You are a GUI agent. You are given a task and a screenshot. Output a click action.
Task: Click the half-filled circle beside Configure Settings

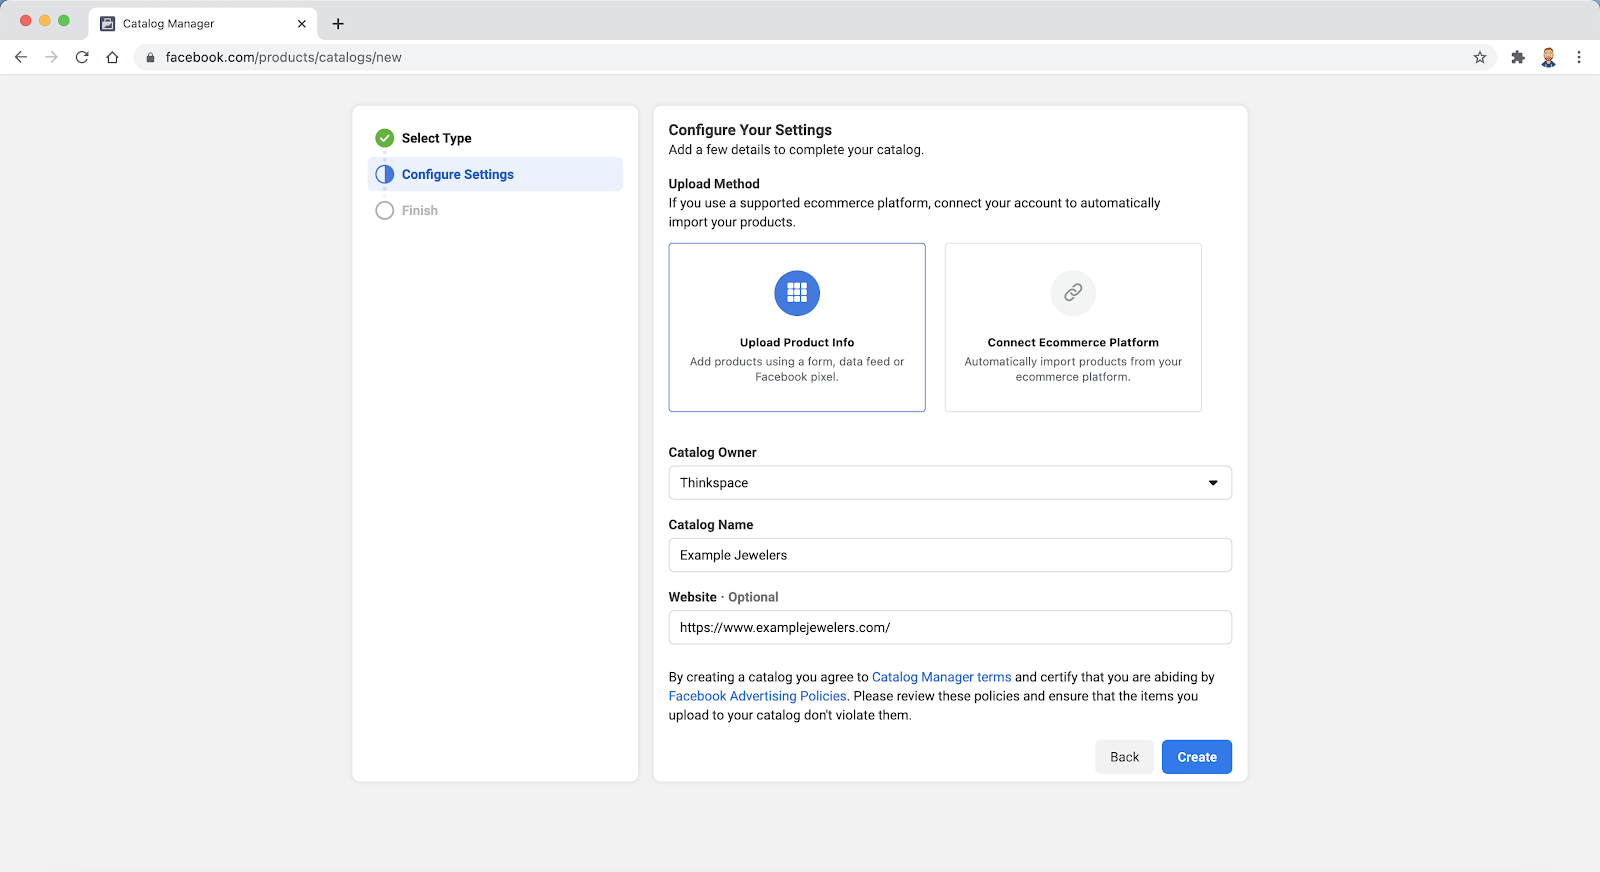pyautogui.click(x=385, y=174)
